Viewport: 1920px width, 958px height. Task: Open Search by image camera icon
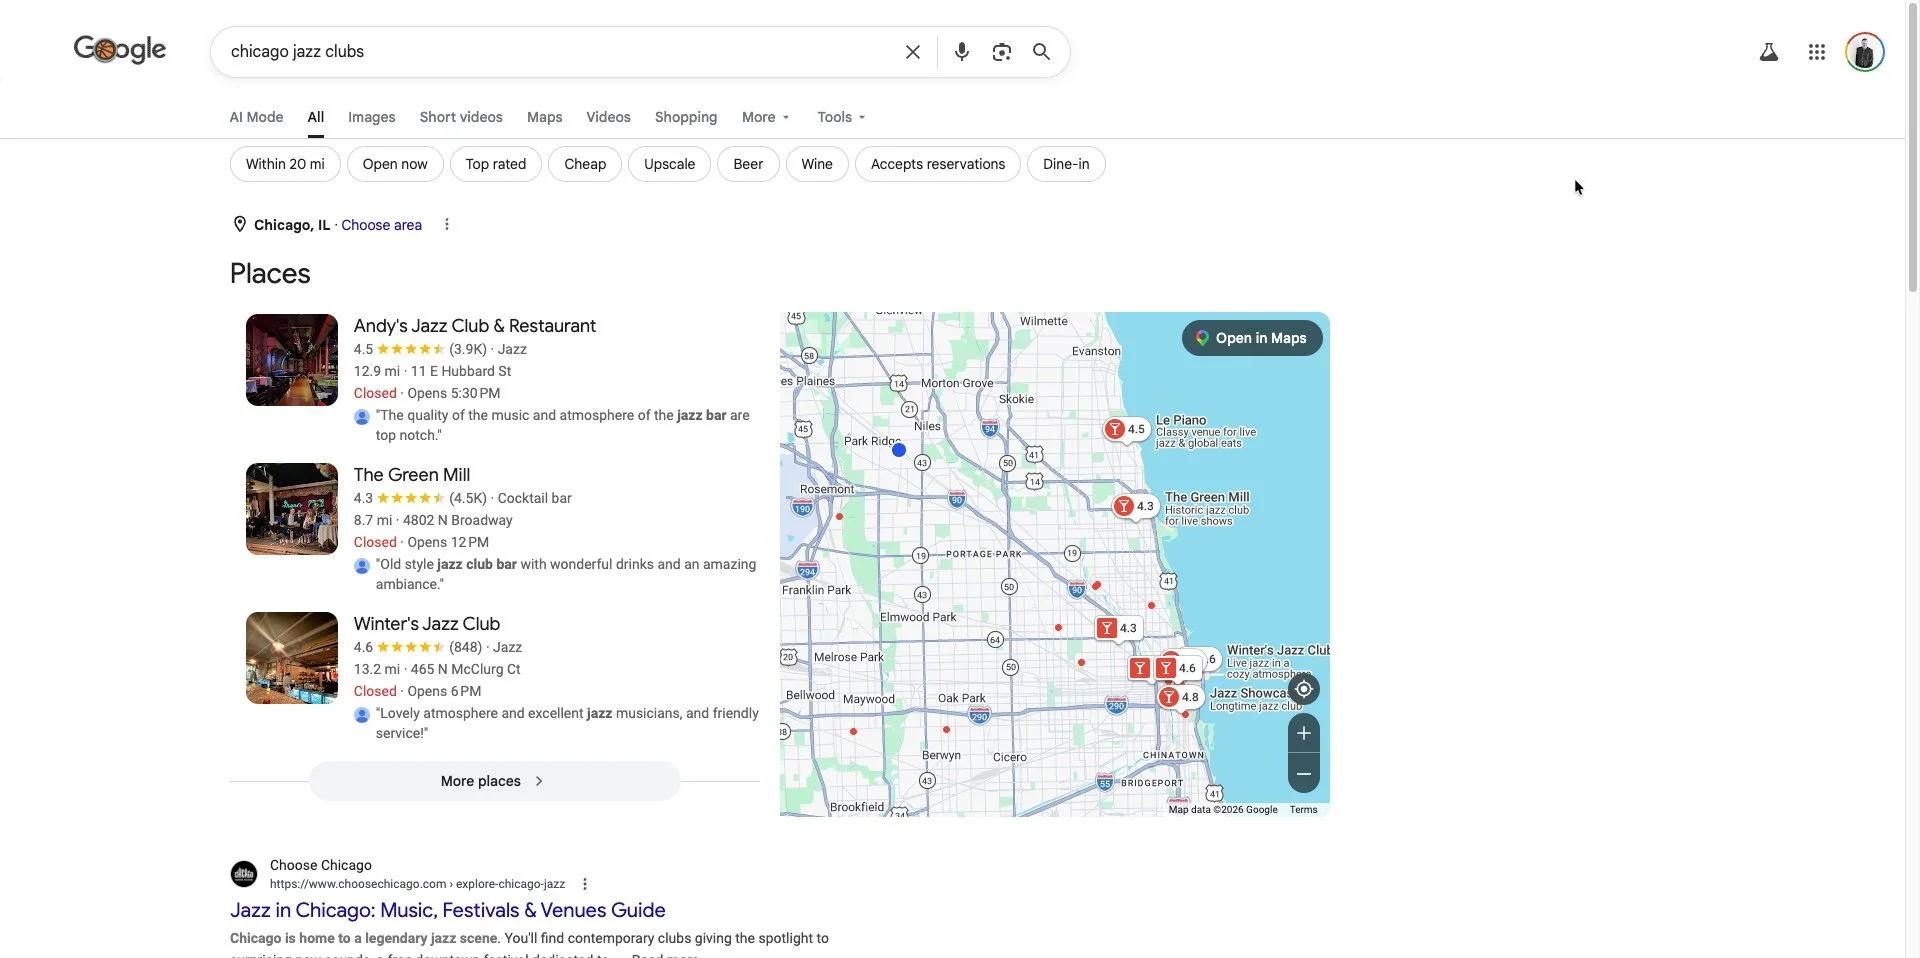(1001, 52)
